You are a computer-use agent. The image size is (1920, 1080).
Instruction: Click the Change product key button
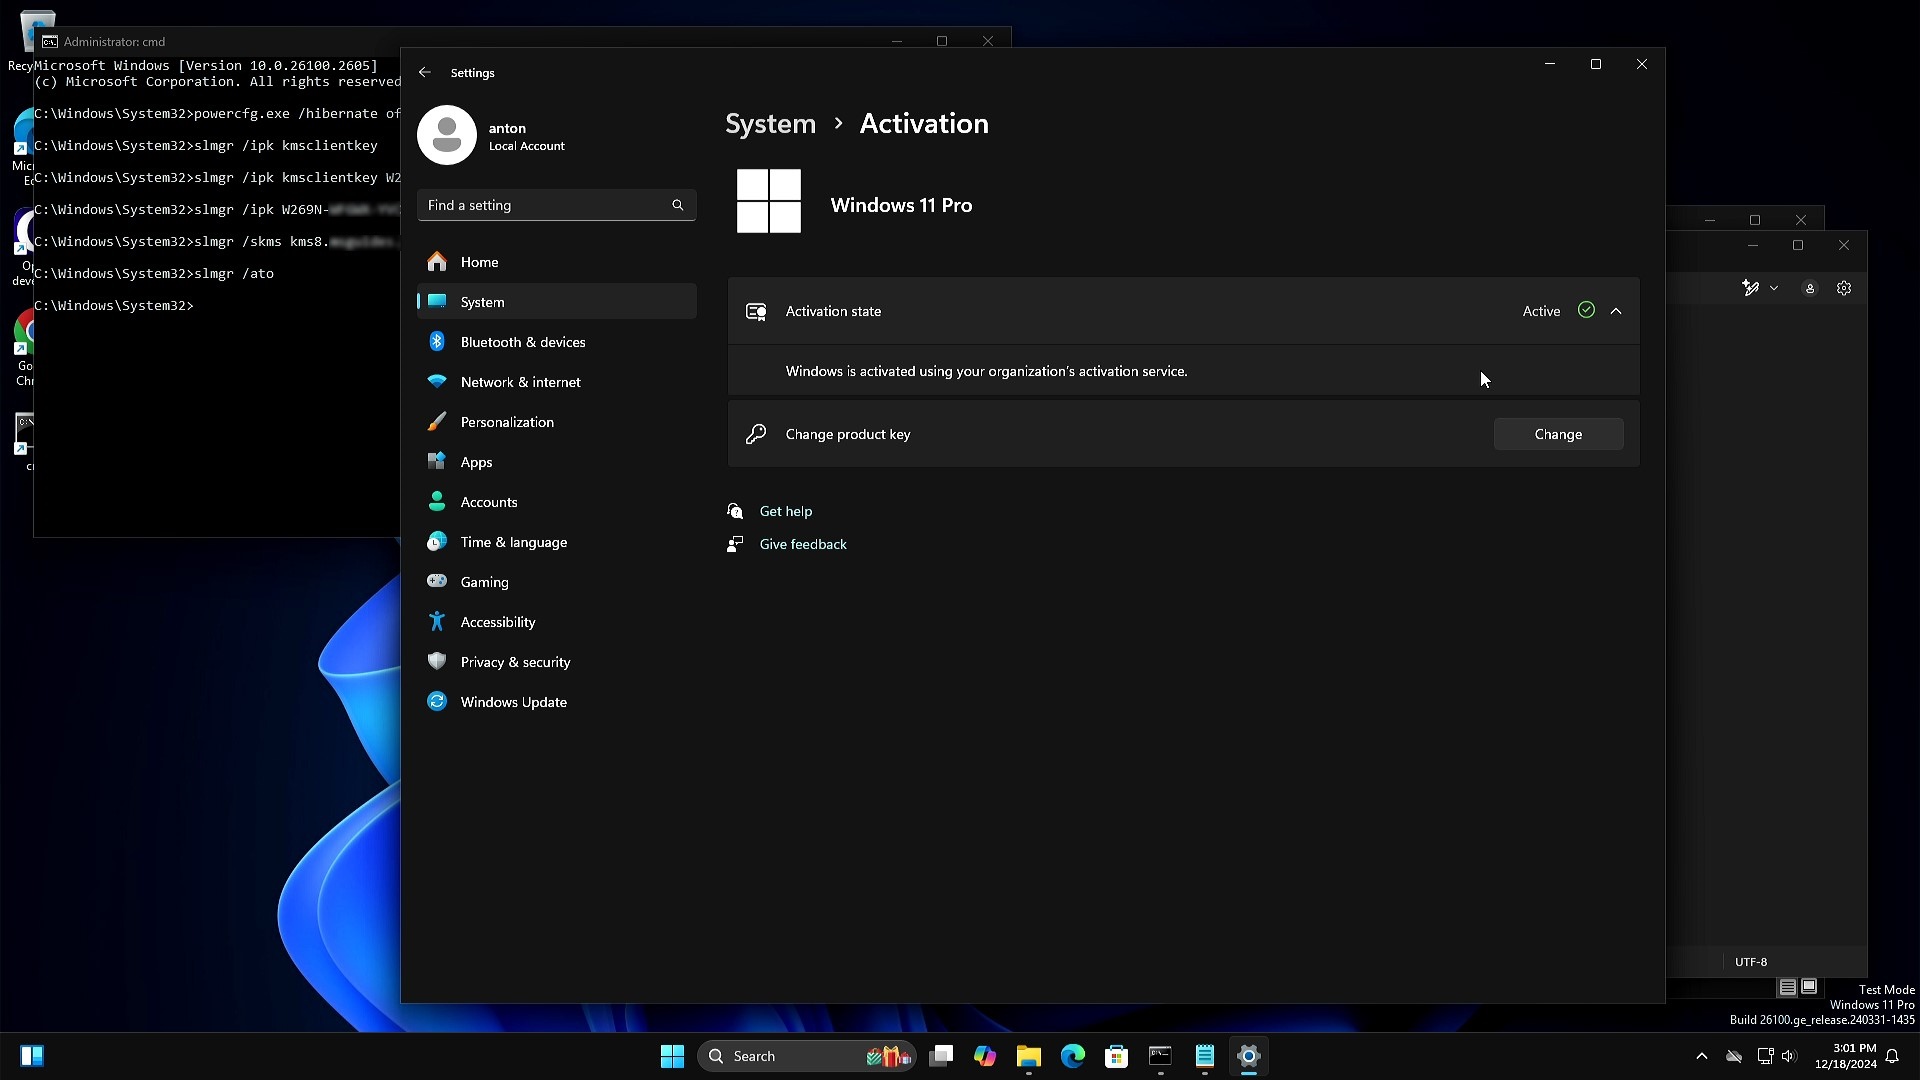click(1558, 434)
